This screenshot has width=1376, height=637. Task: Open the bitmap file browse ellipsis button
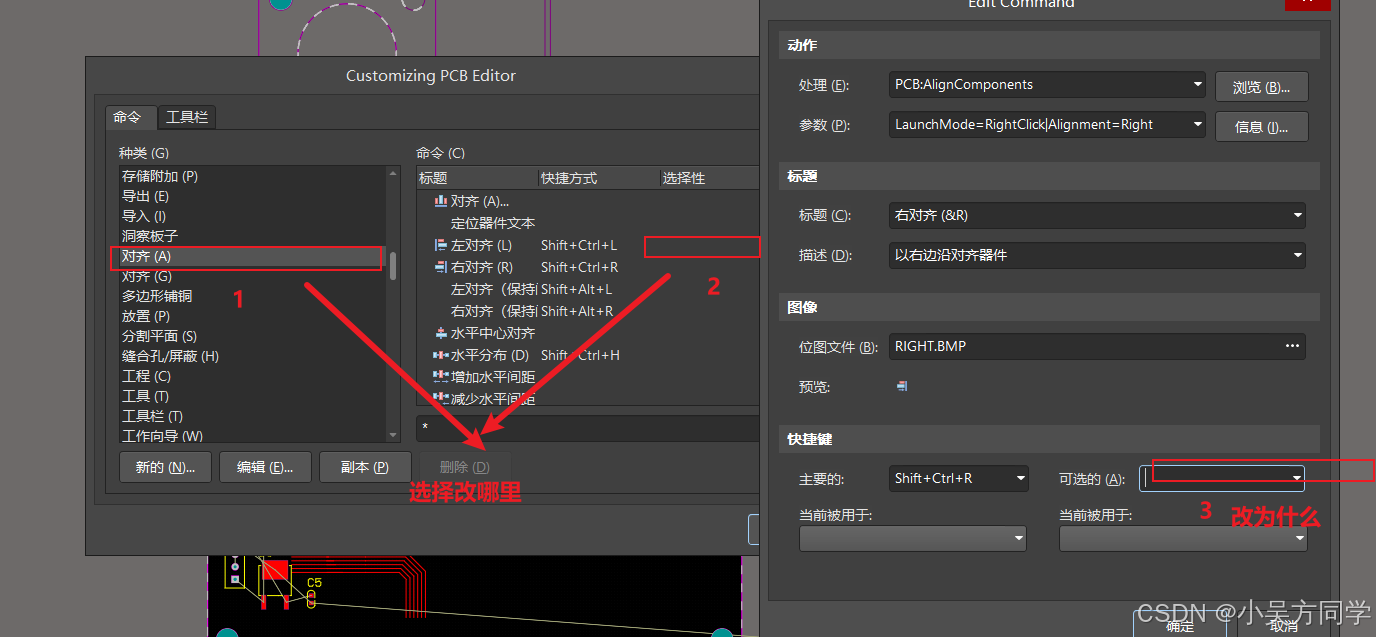(1292, 346)
